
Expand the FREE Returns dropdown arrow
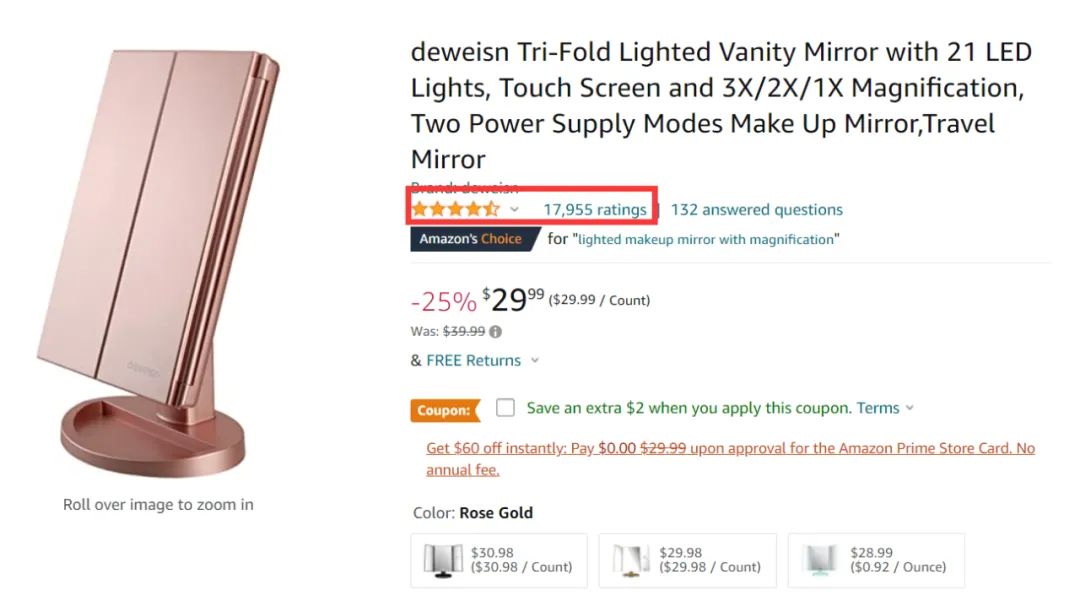[x=534, y=361]
